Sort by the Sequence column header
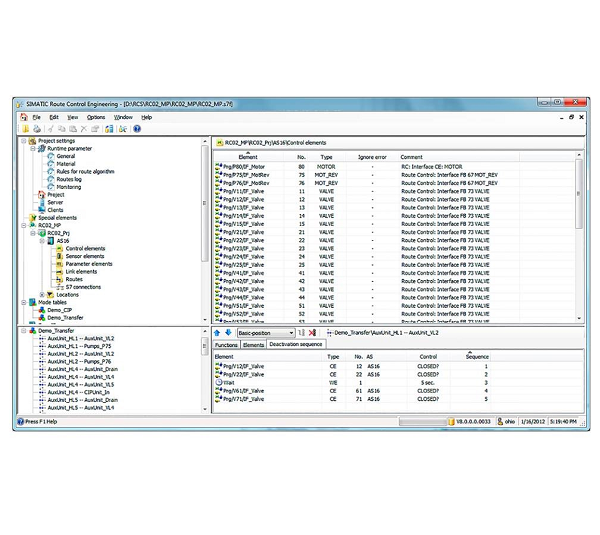 click(x=470, y=356)
